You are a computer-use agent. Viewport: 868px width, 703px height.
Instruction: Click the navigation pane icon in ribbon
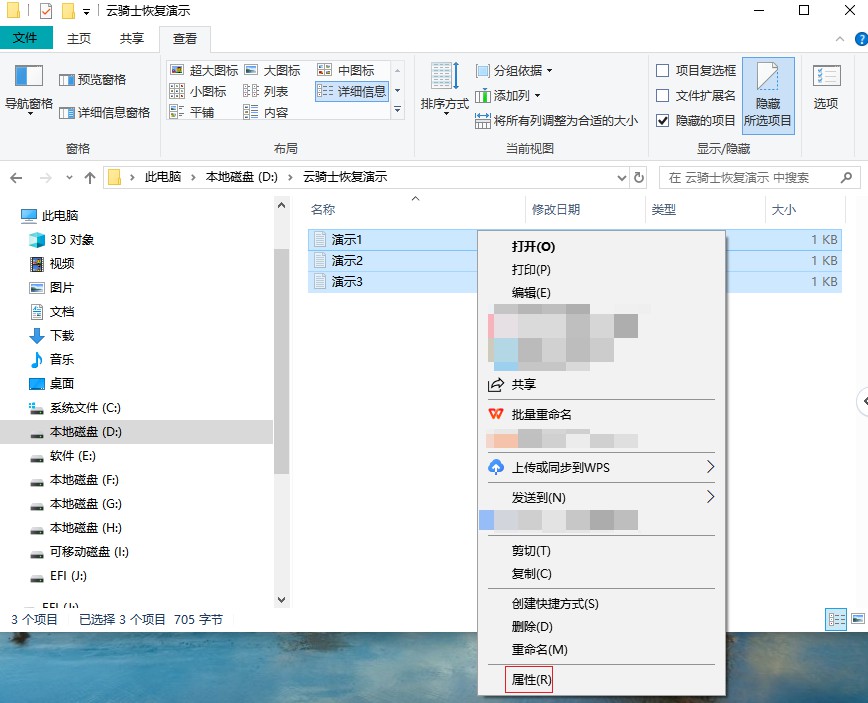(x=29, y=78)
